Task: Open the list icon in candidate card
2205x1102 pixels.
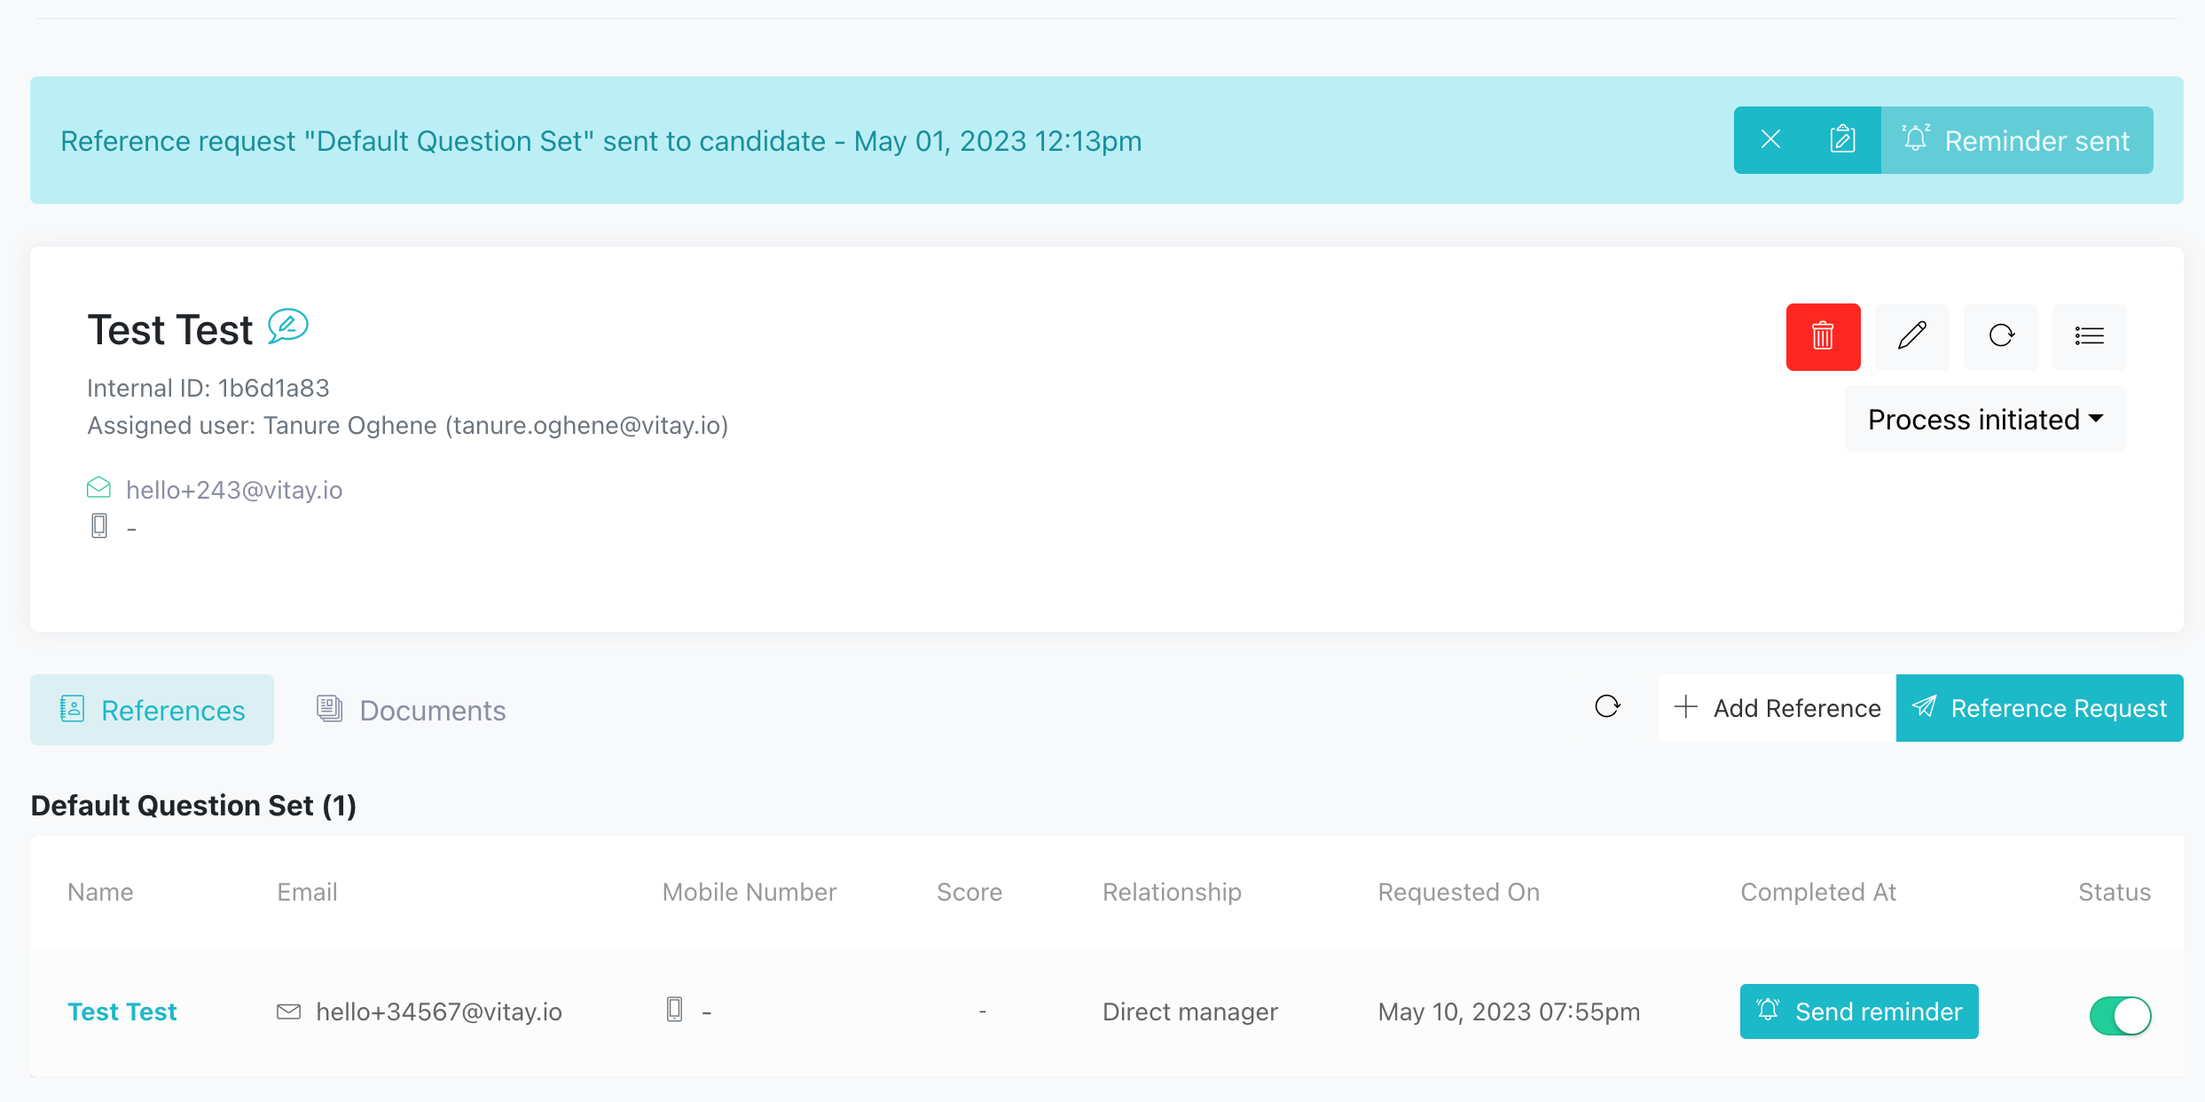Action: point(2089,337)
